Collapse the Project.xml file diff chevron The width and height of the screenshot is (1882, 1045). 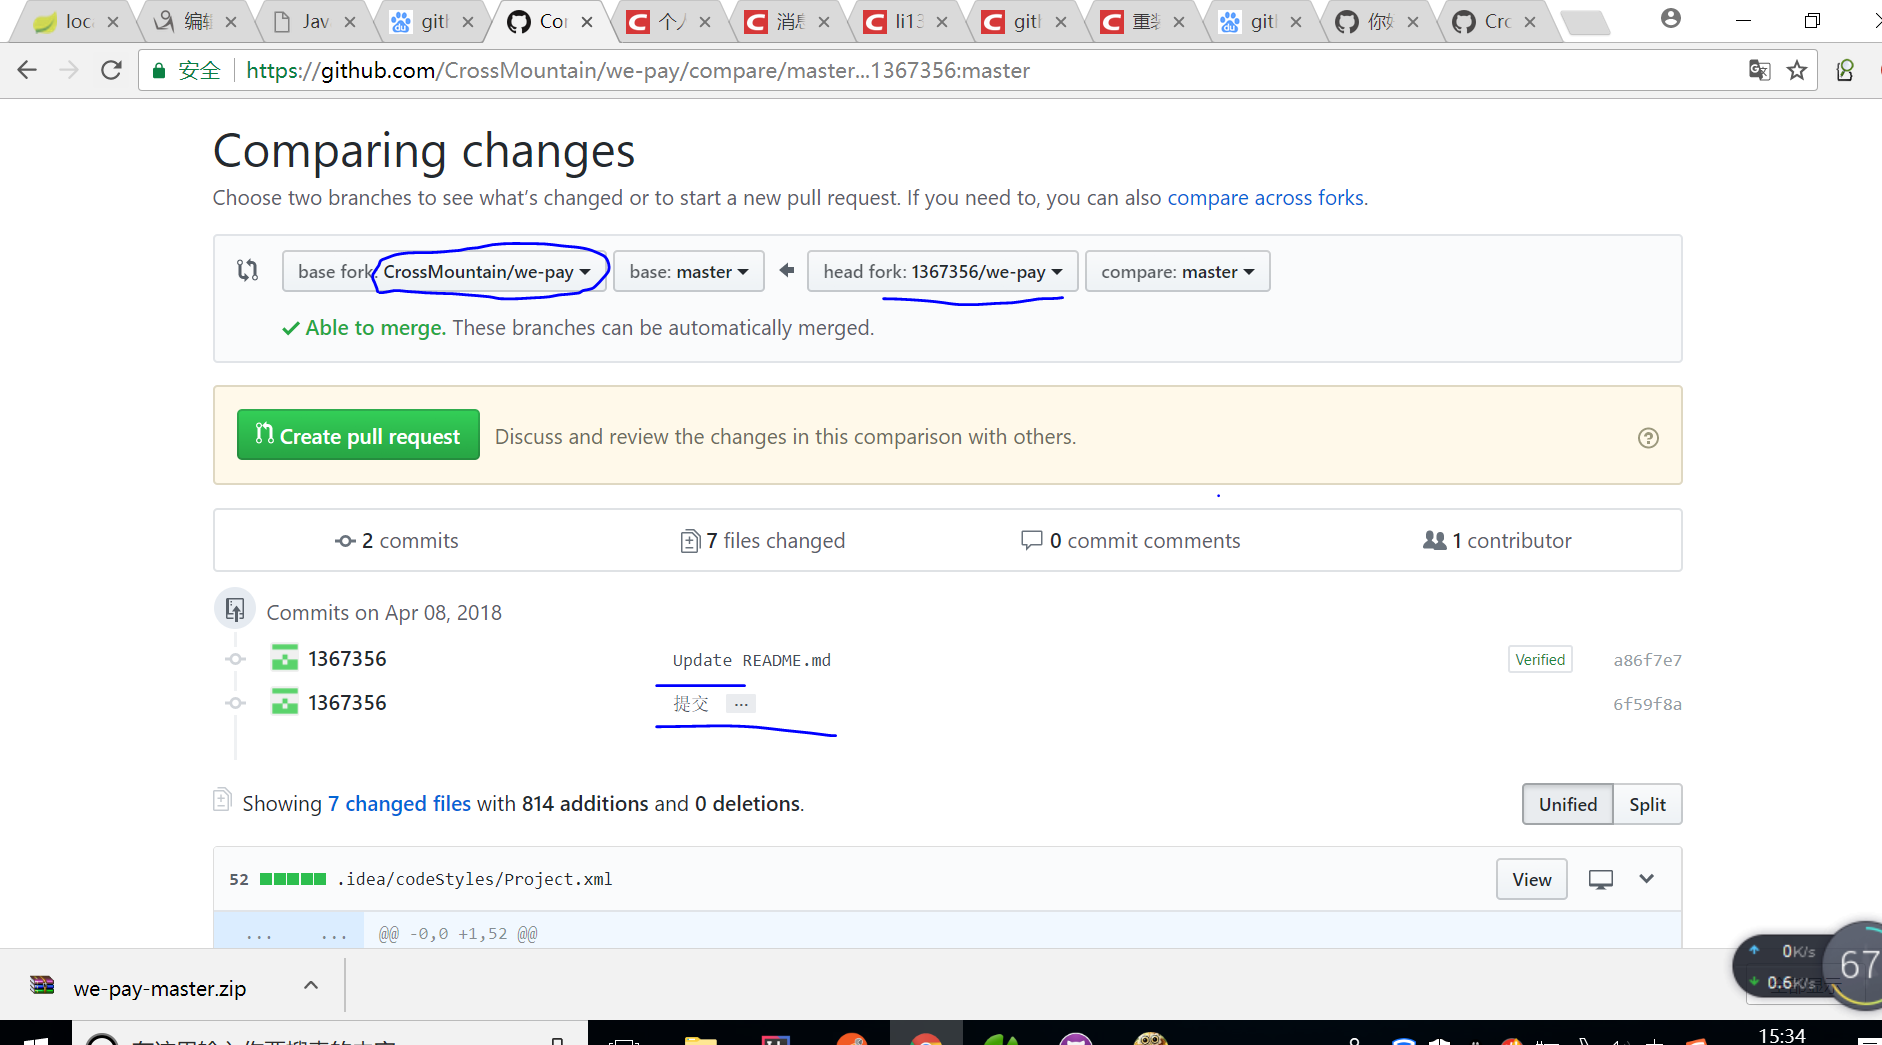[x=1647, y=879]
